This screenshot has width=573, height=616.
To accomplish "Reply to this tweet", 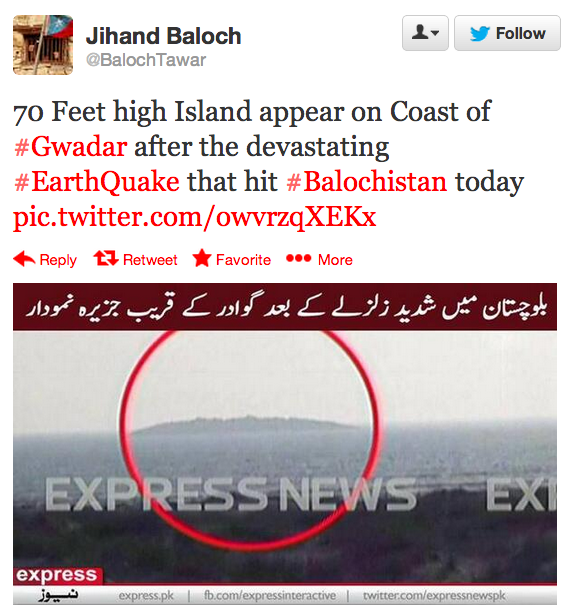I will [45, 260].
